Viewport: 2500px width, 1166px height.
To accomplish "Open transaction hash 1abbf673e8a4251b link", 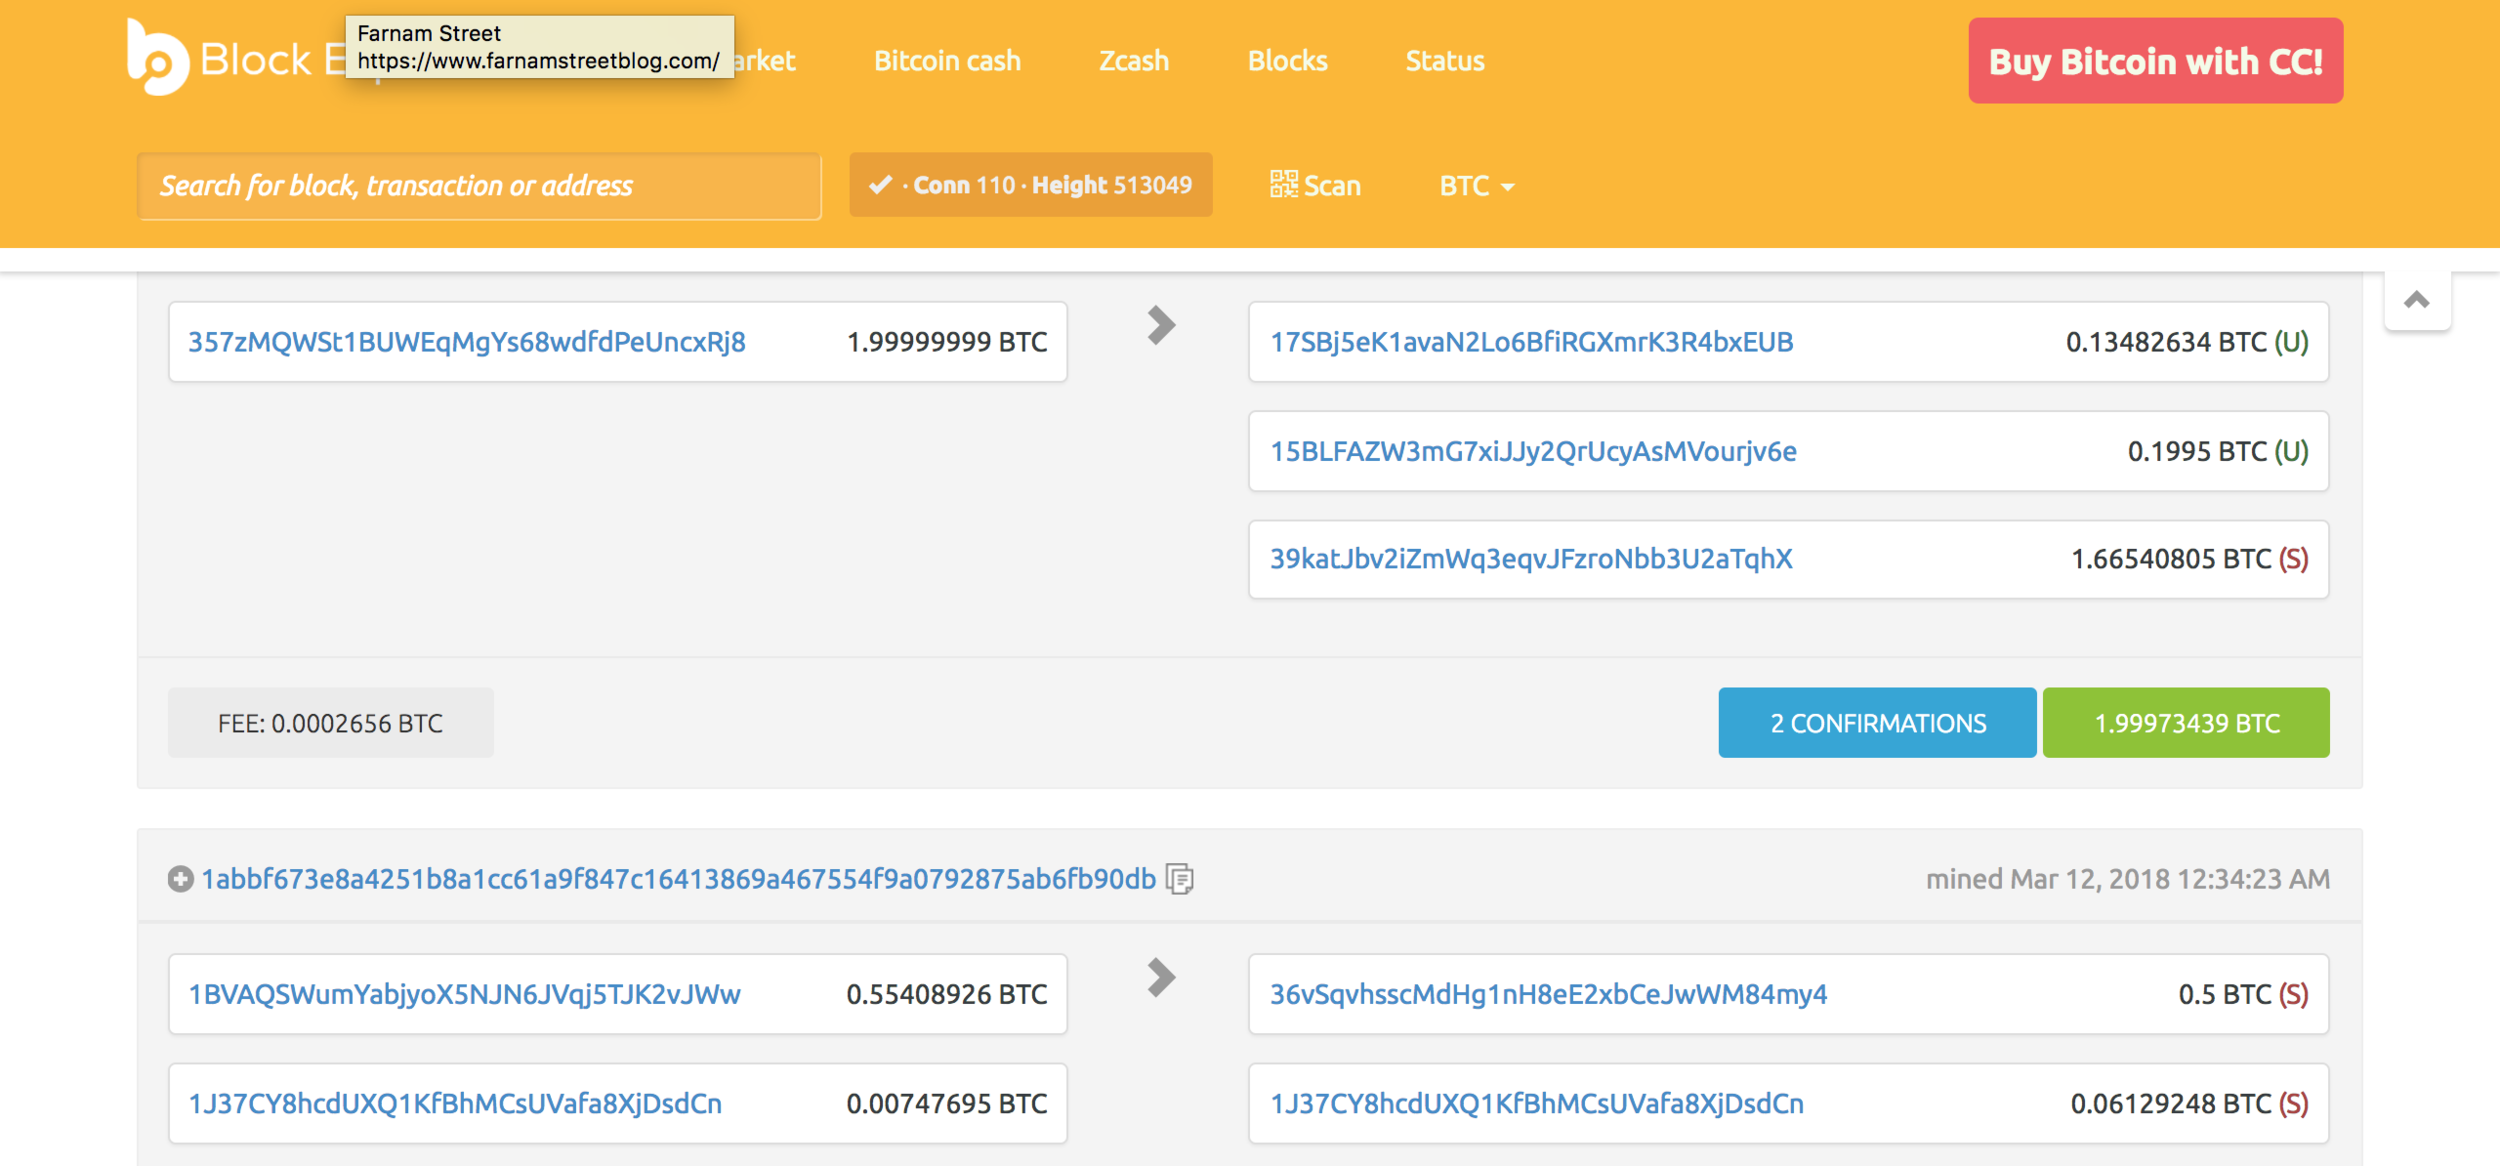I will pos(679,879).
